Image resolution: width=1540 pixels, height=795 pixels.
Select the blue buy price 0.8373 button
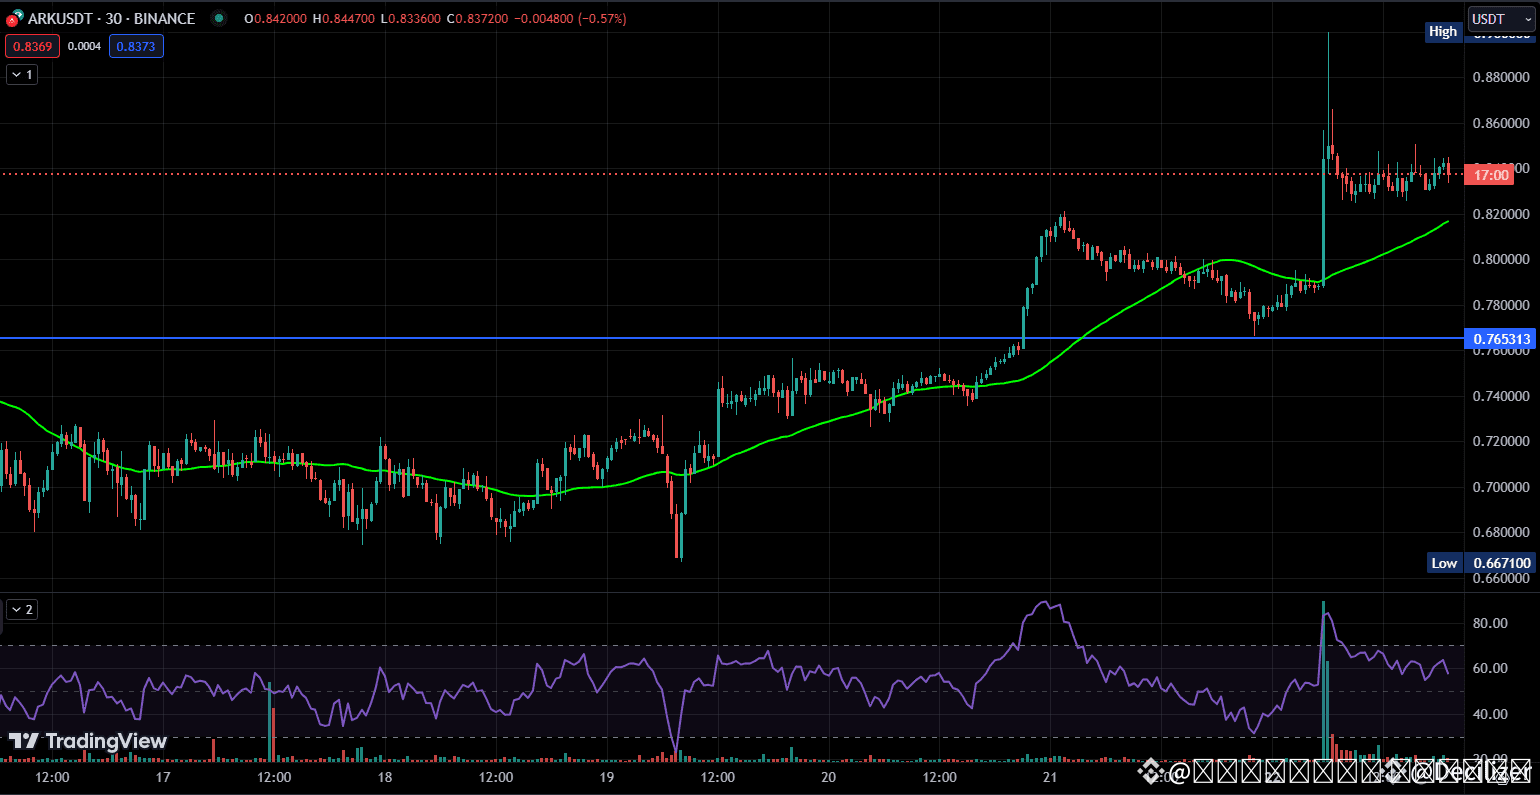pyautogui.click(x=136, y=46)
